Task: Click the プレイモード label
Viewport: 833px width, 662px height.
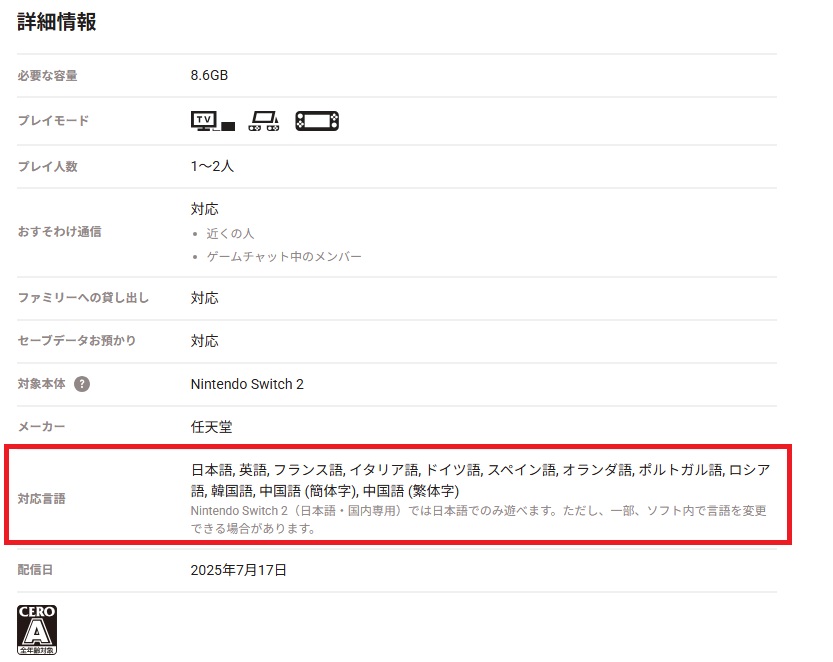Action: (53, 121)
